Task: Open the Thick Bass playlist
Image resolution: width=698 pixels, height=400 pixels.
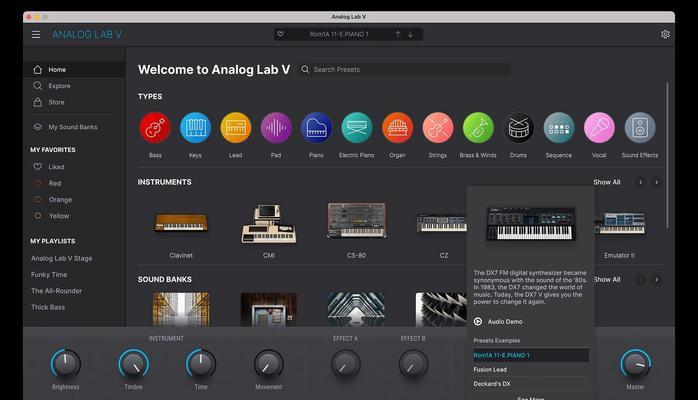Action: (x=48, y=307)
